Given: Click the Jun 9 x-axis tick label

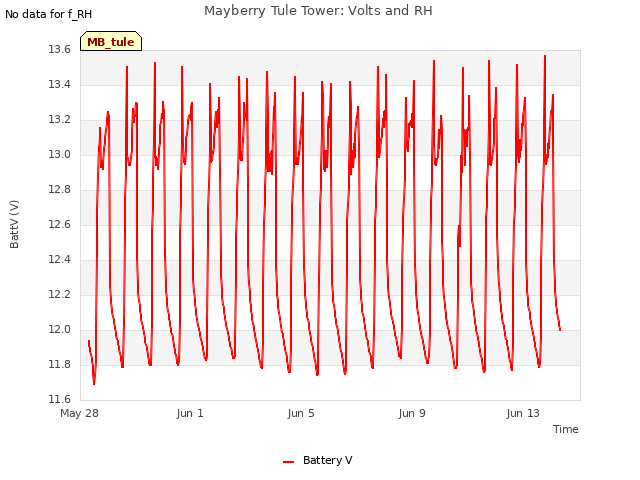Looking at the screenshot, I should (x=412, y=413).
